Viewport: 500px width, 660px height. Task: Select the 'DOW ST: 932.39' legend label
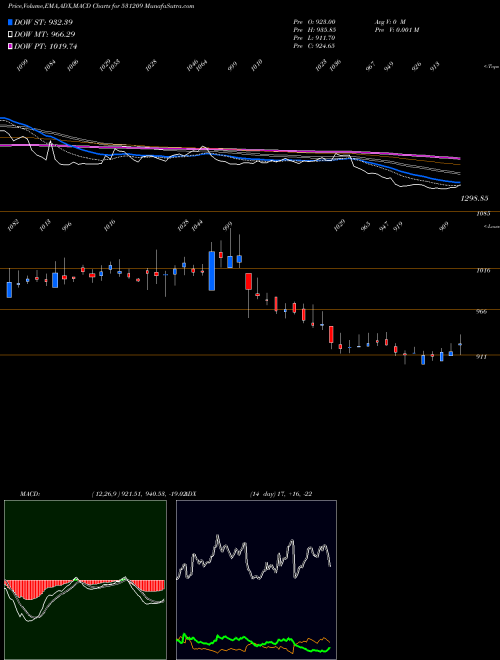click(x=43, y=22)
